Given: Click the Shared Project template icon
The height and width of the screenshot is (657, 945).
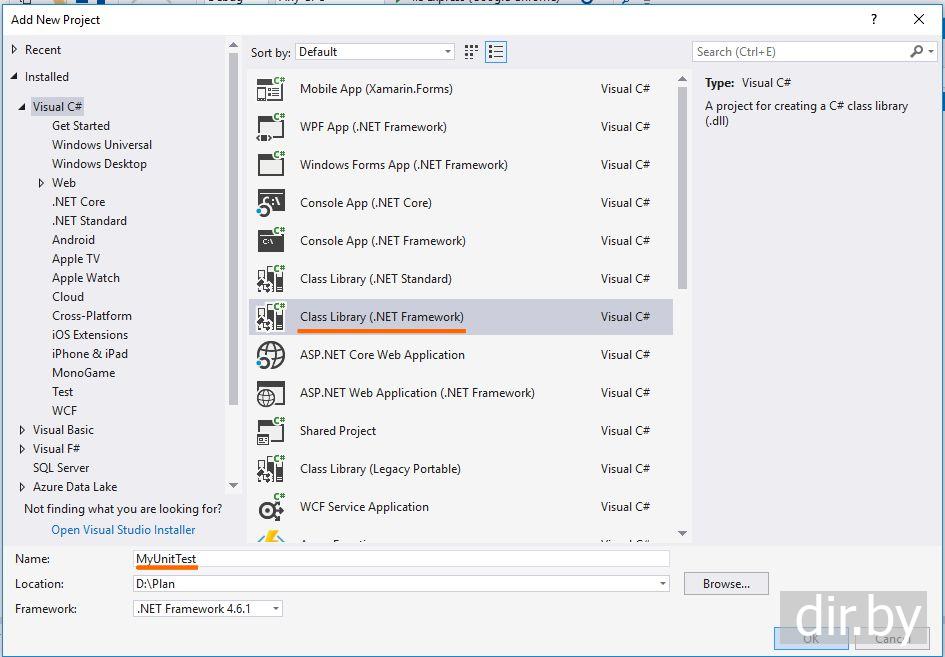Looking at the screenshot, I should pos(271,431).
